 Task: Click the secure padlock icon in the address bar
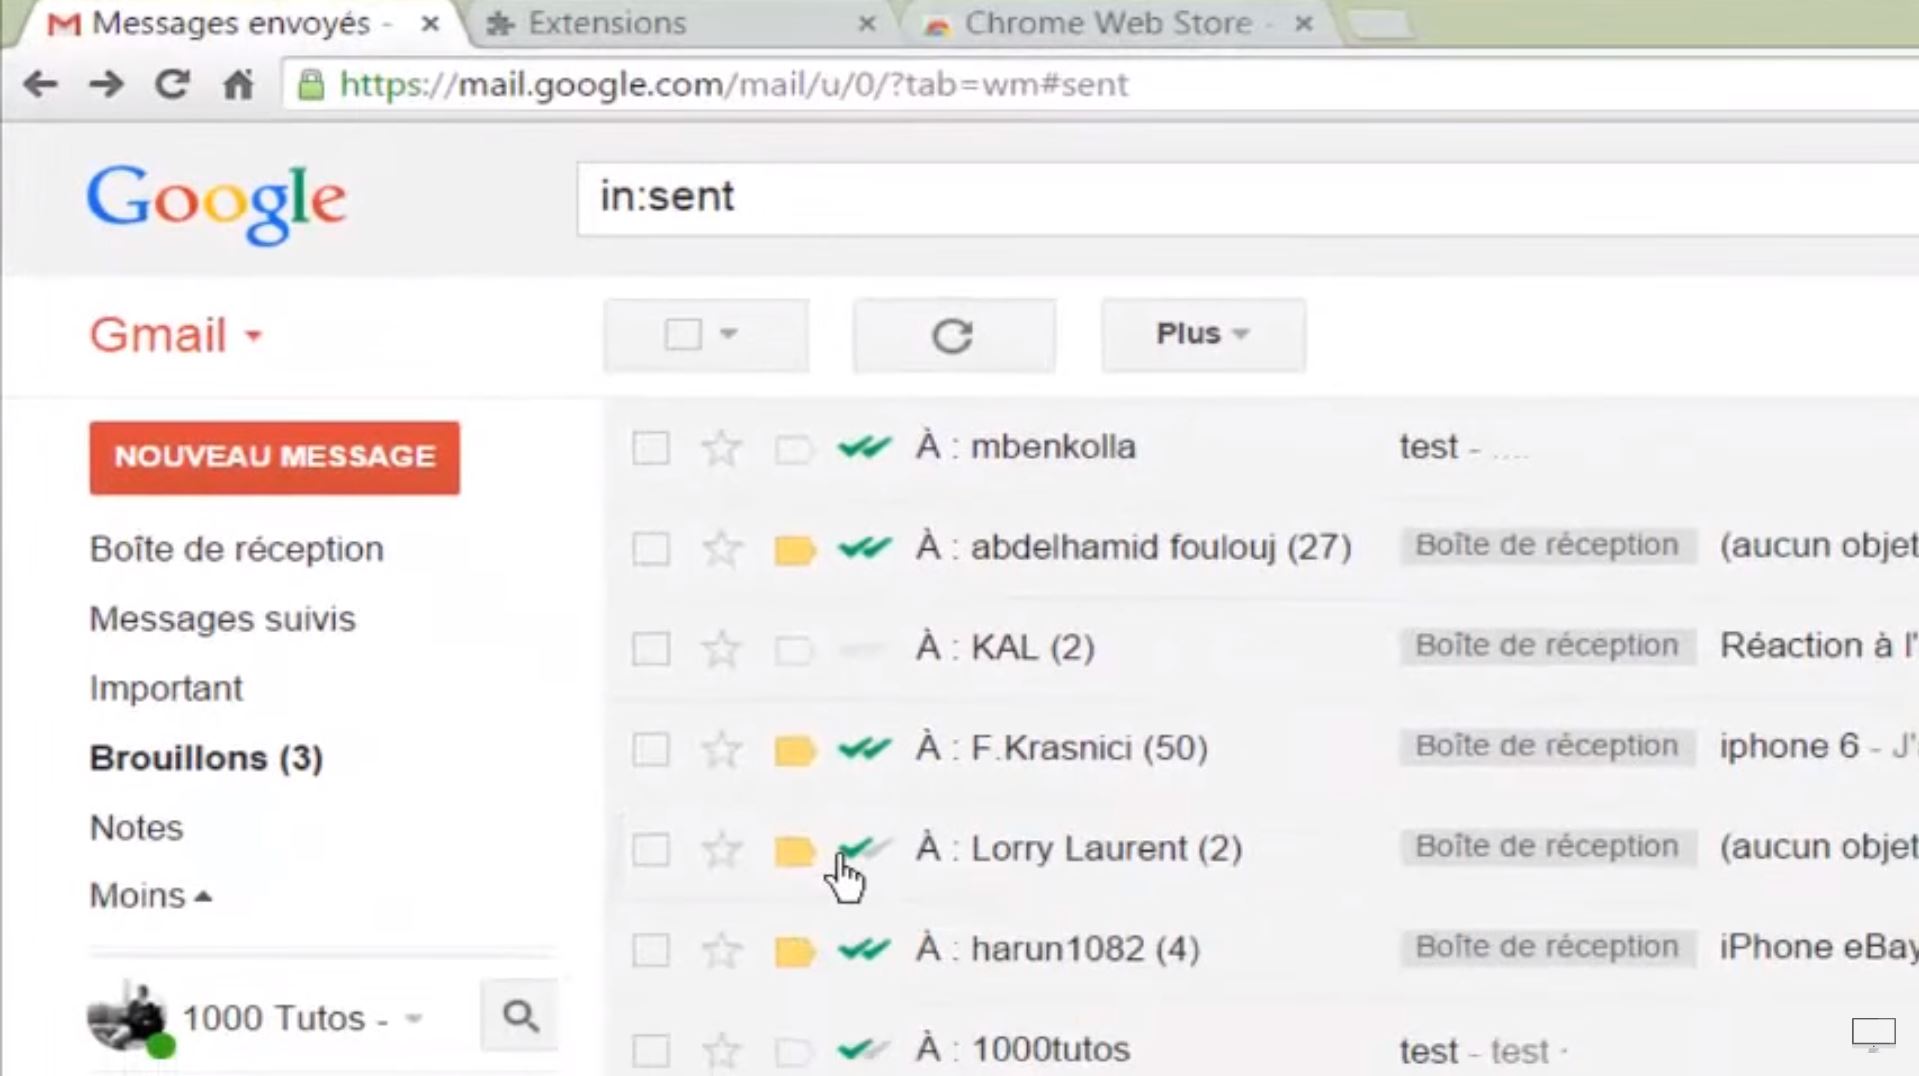click(x=311, y=85)
